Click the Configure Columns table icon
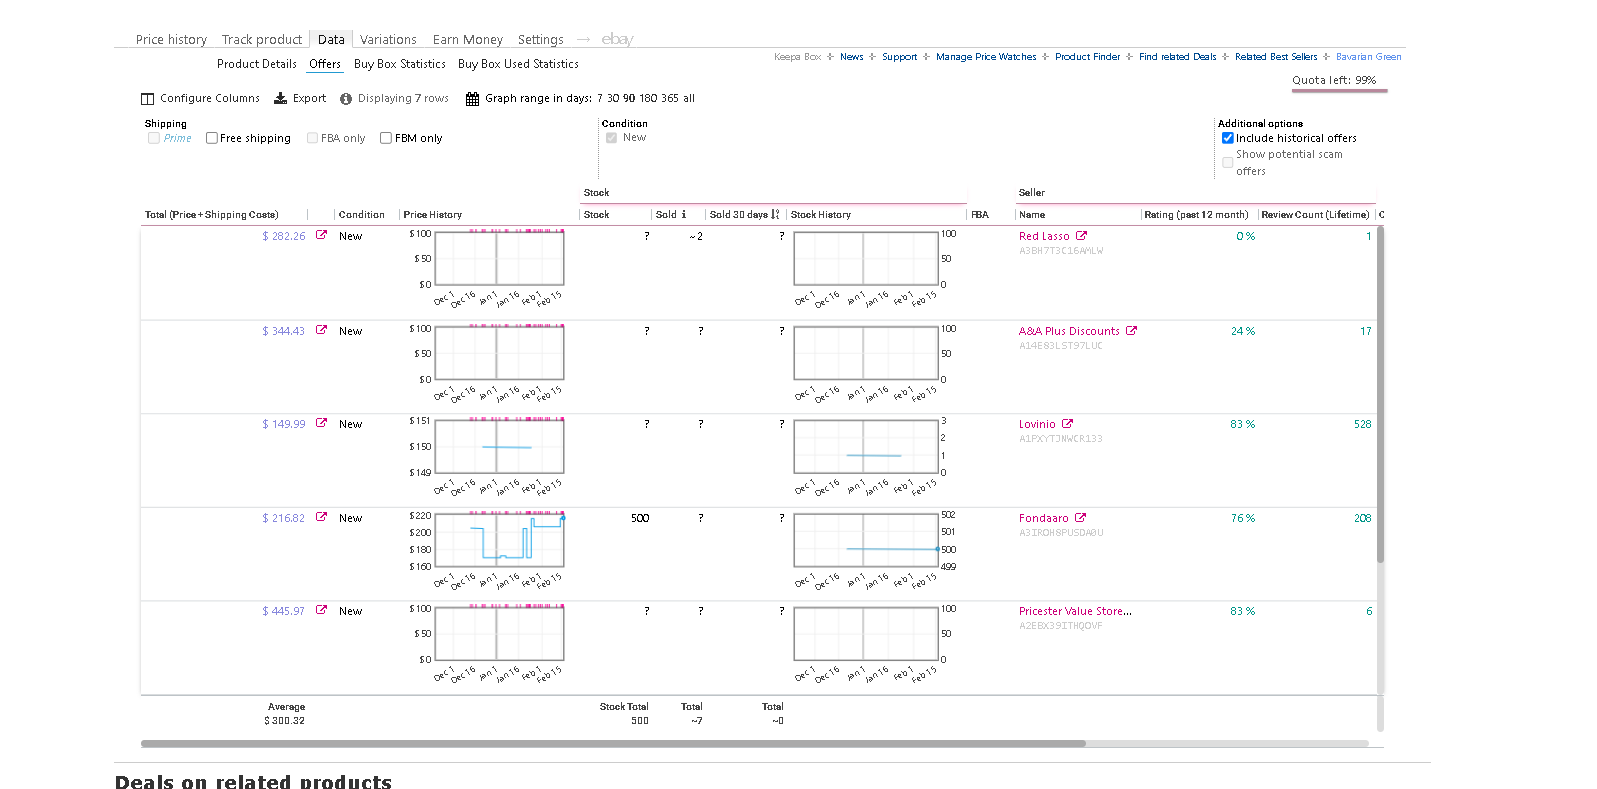 coord(147,99)
